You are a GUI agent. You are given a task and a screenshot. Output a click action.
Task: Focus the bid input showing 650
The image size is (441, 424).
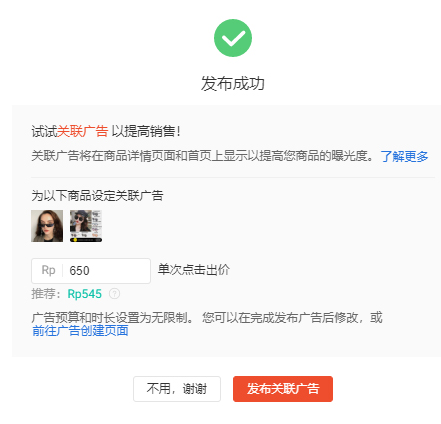click(107, 271)
